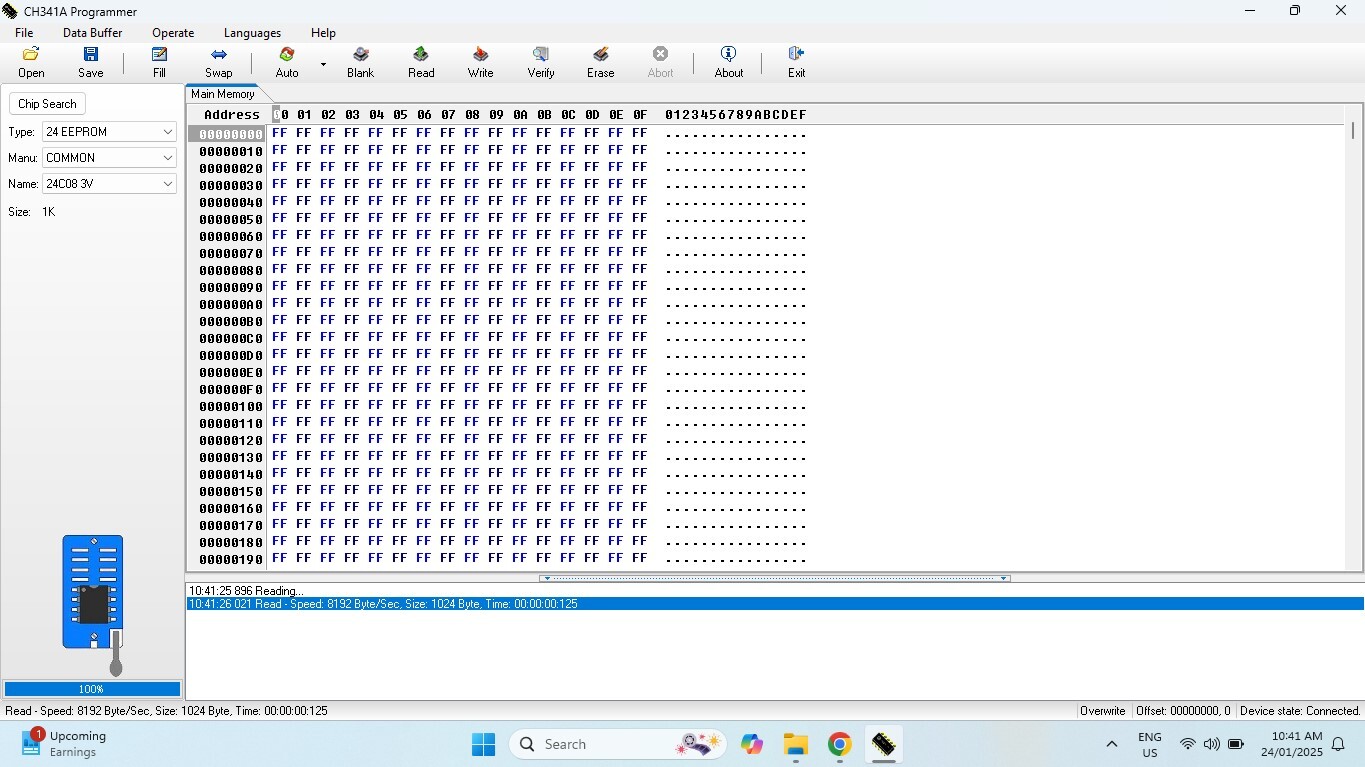Click the 0A hex column header
1365x767 pixels.
tap(520, 115)
